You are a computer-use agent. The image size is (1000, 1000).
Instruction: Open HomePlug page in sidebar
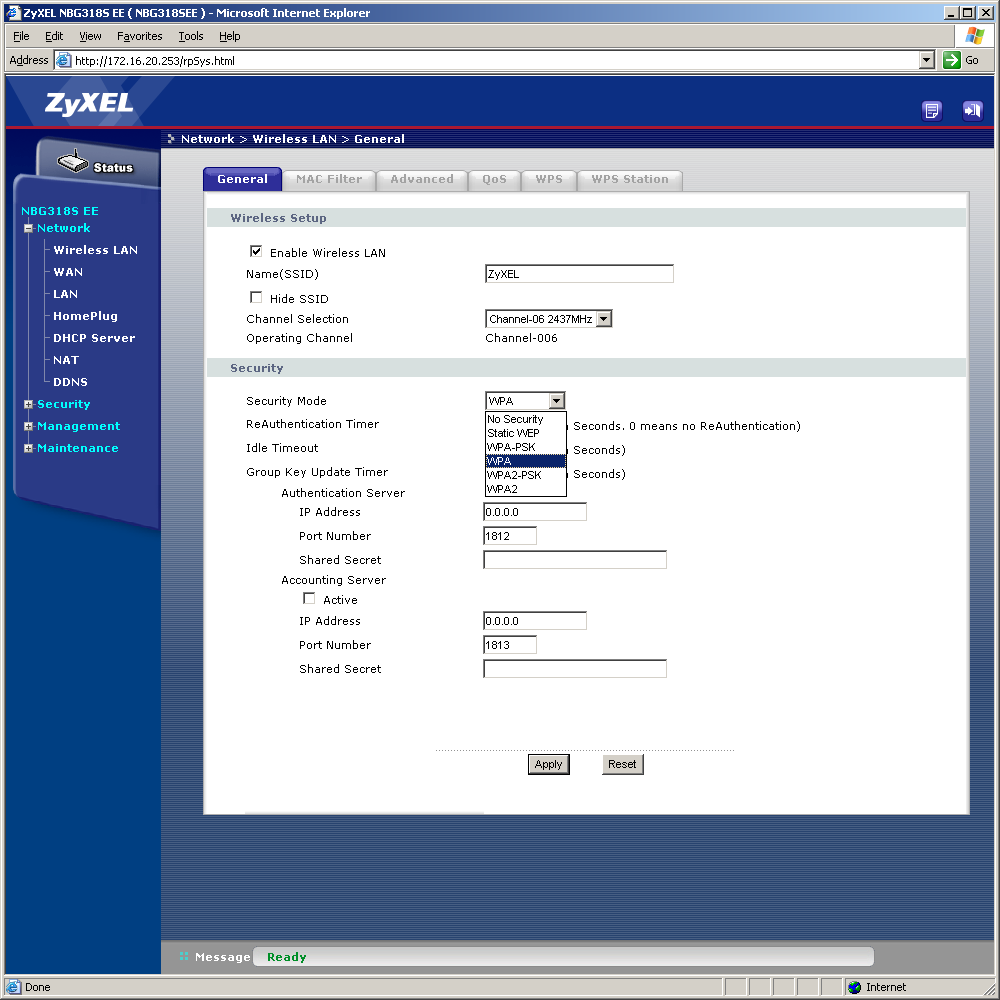[85, 316]
